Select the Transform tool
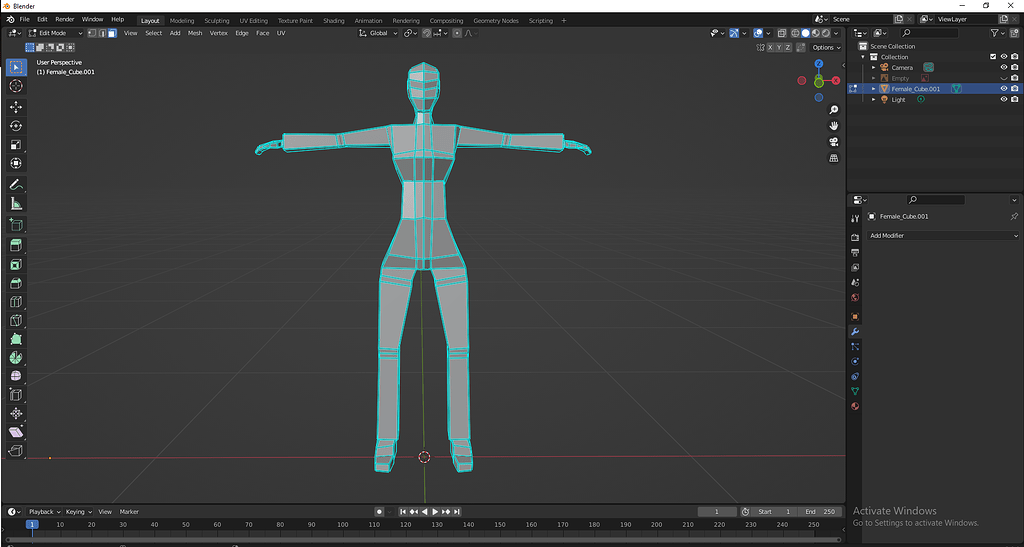 (x=16, y=163)
